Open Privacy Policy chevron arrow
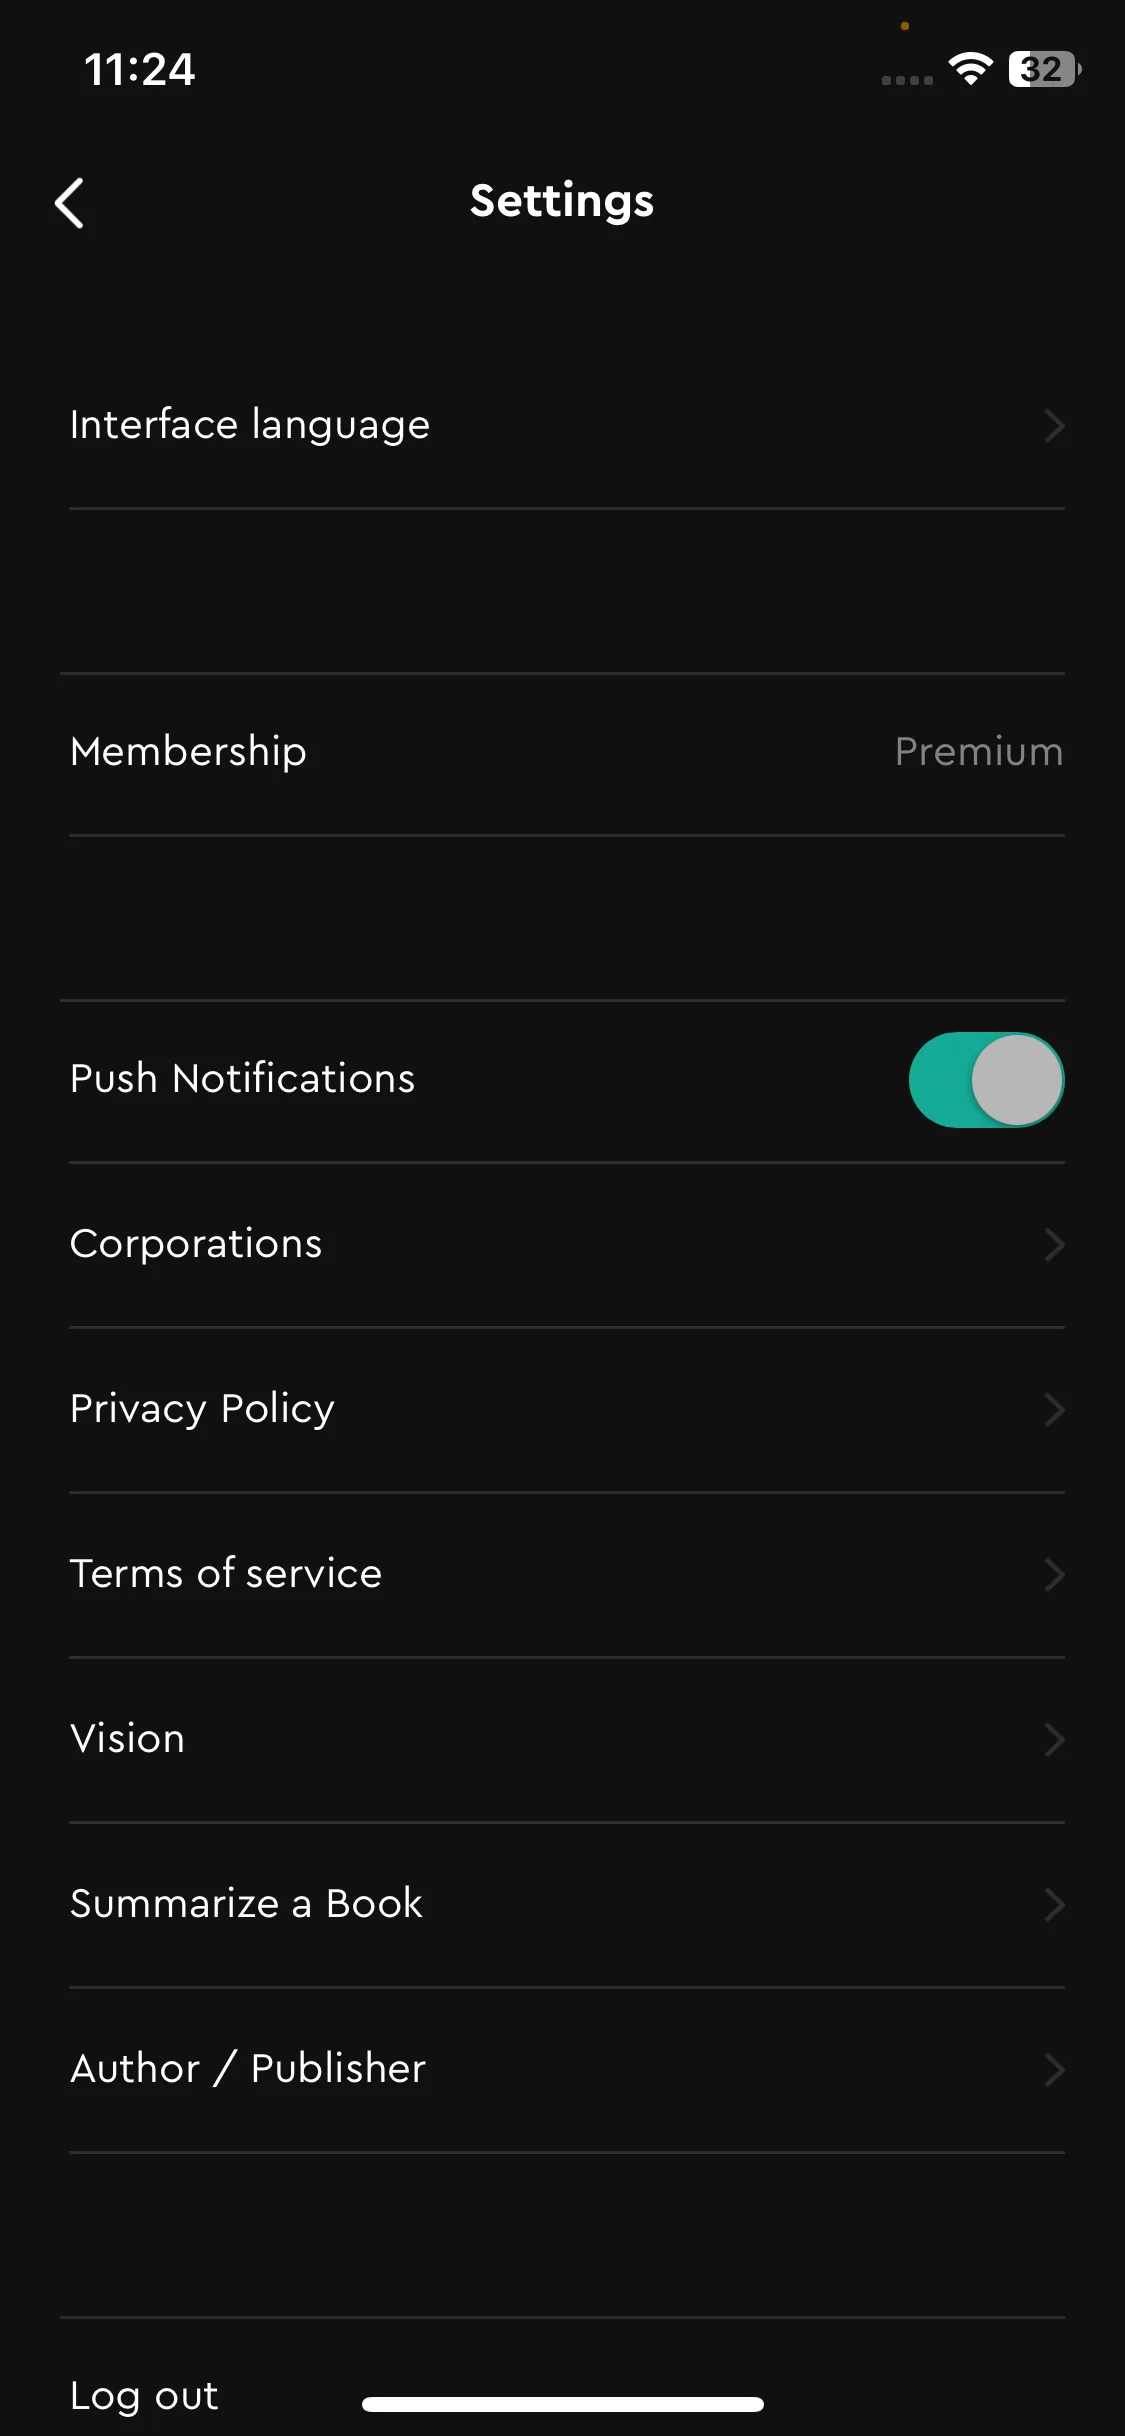The height and width of the screenshot is (2436, 1125). coord(1054,1410)
